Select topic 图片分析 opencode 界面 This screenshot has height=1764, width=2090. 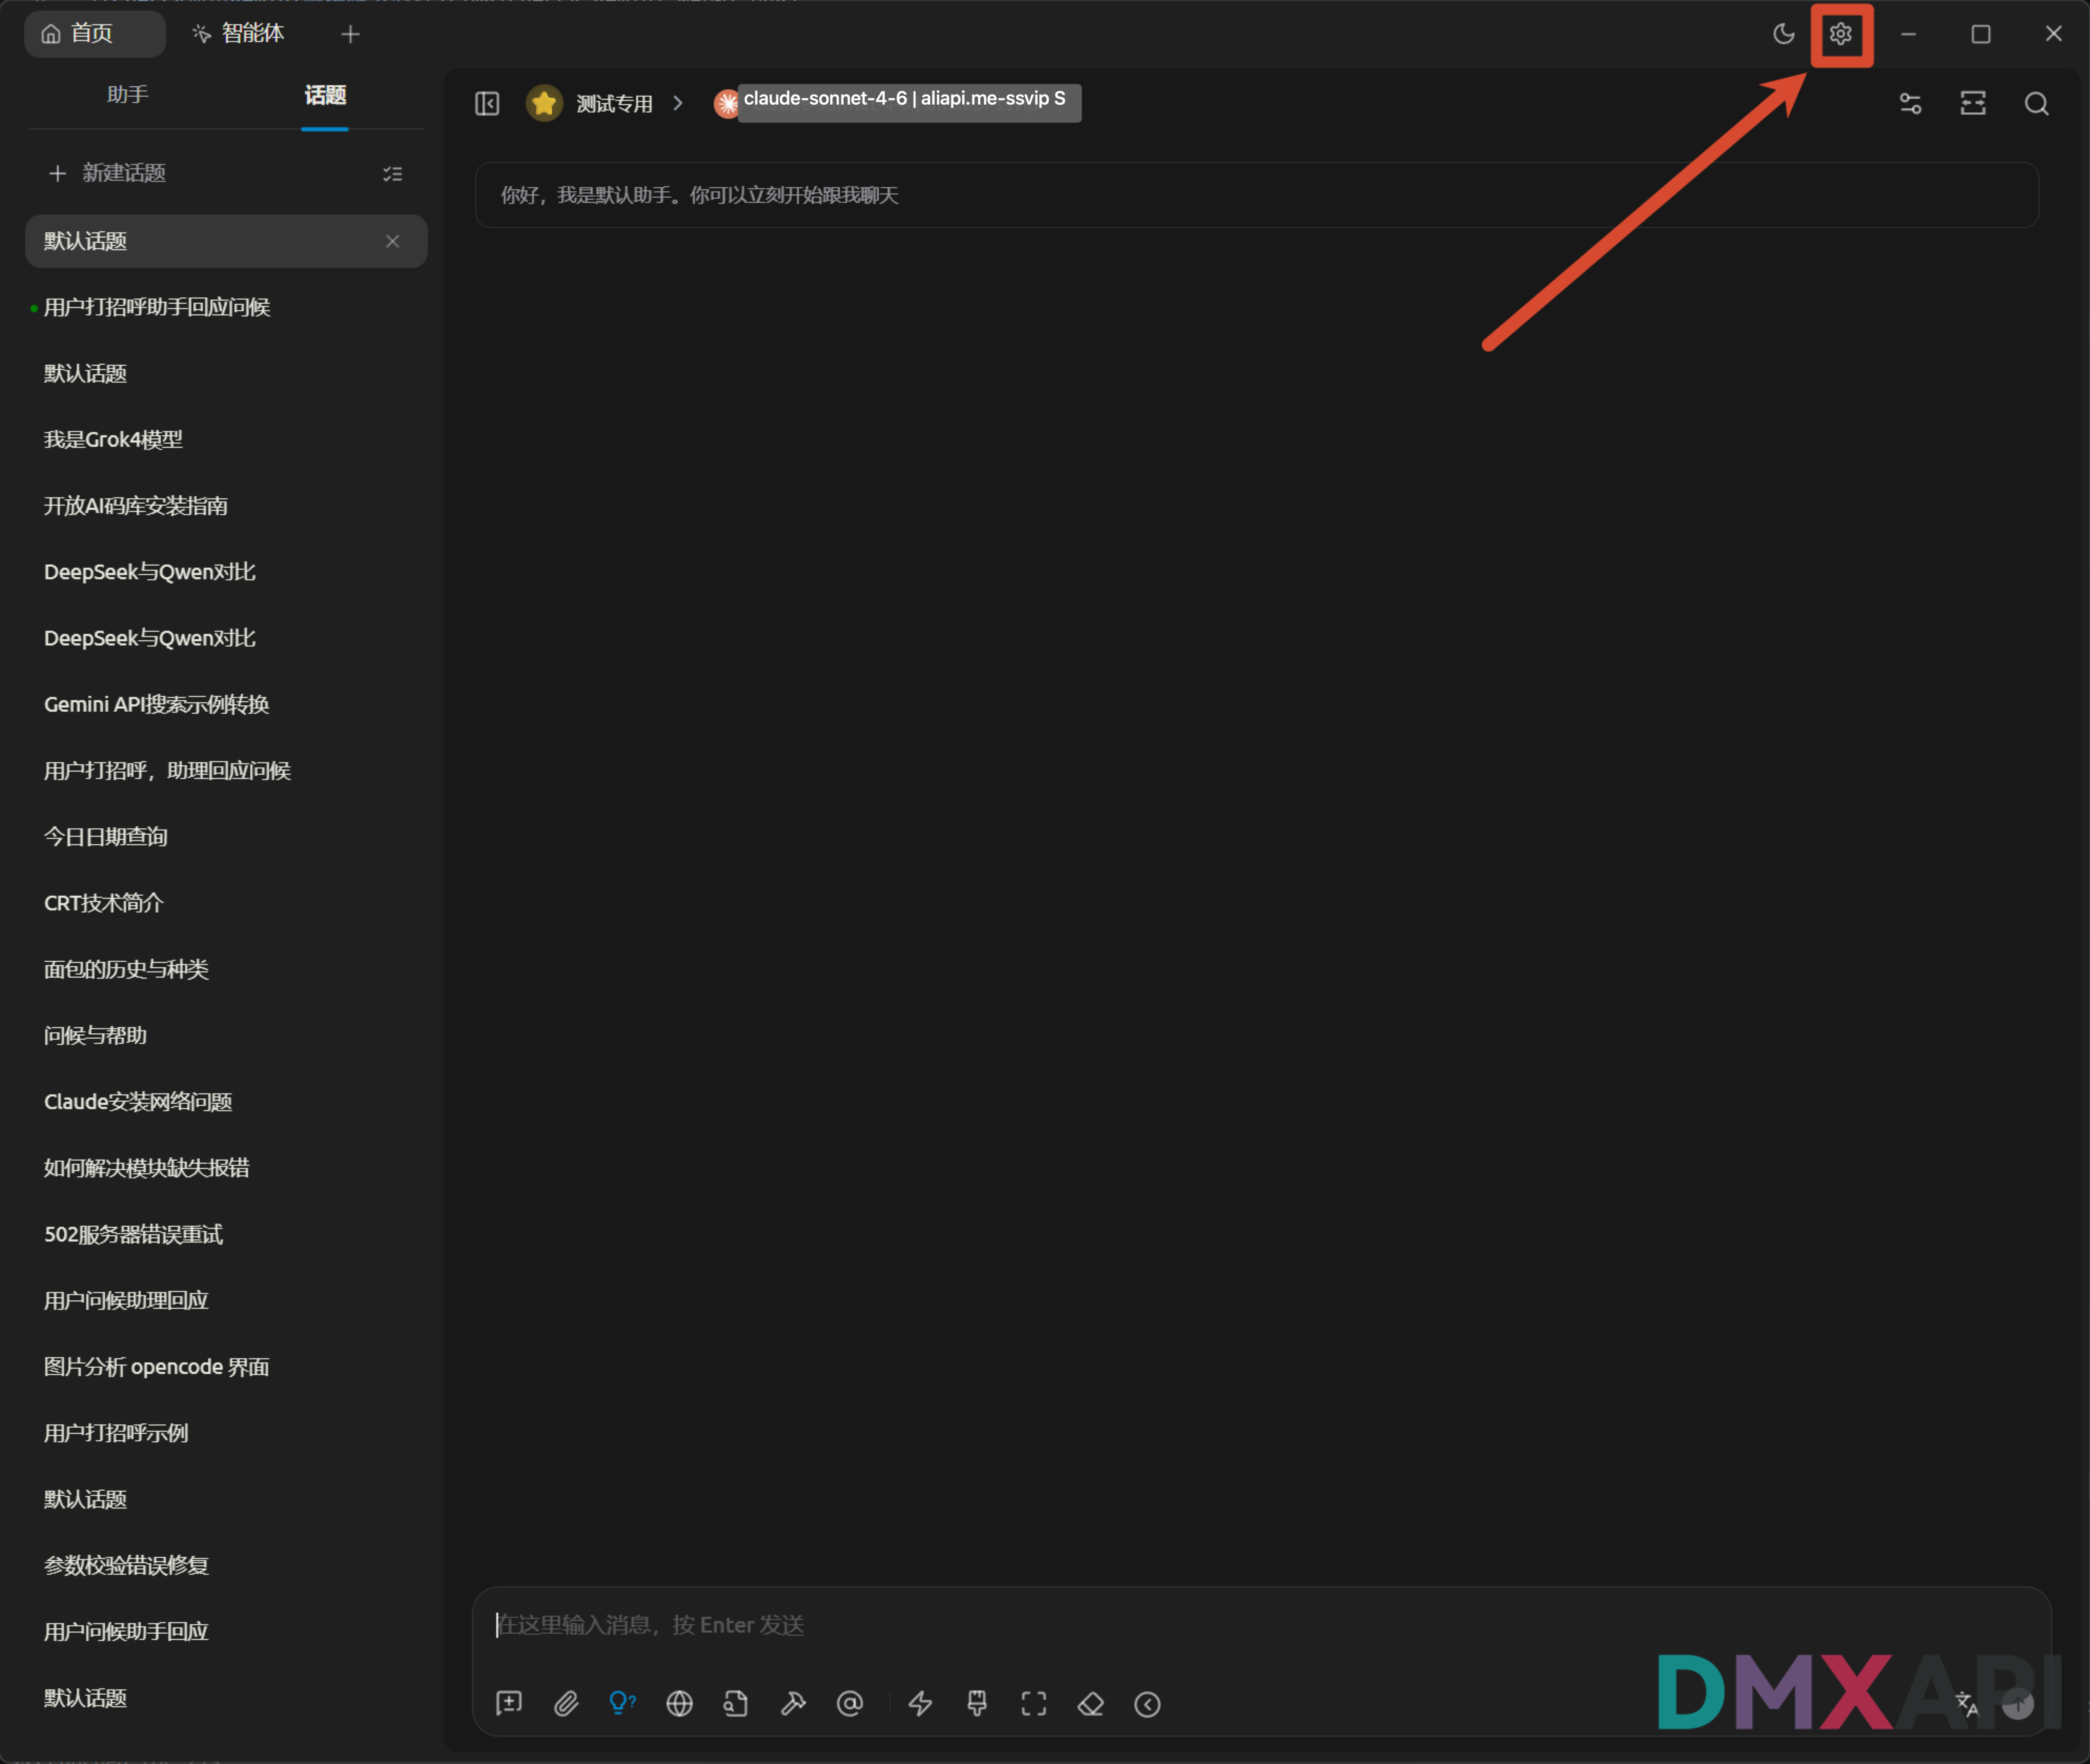pyautogui.click(x=226, y=1367)
